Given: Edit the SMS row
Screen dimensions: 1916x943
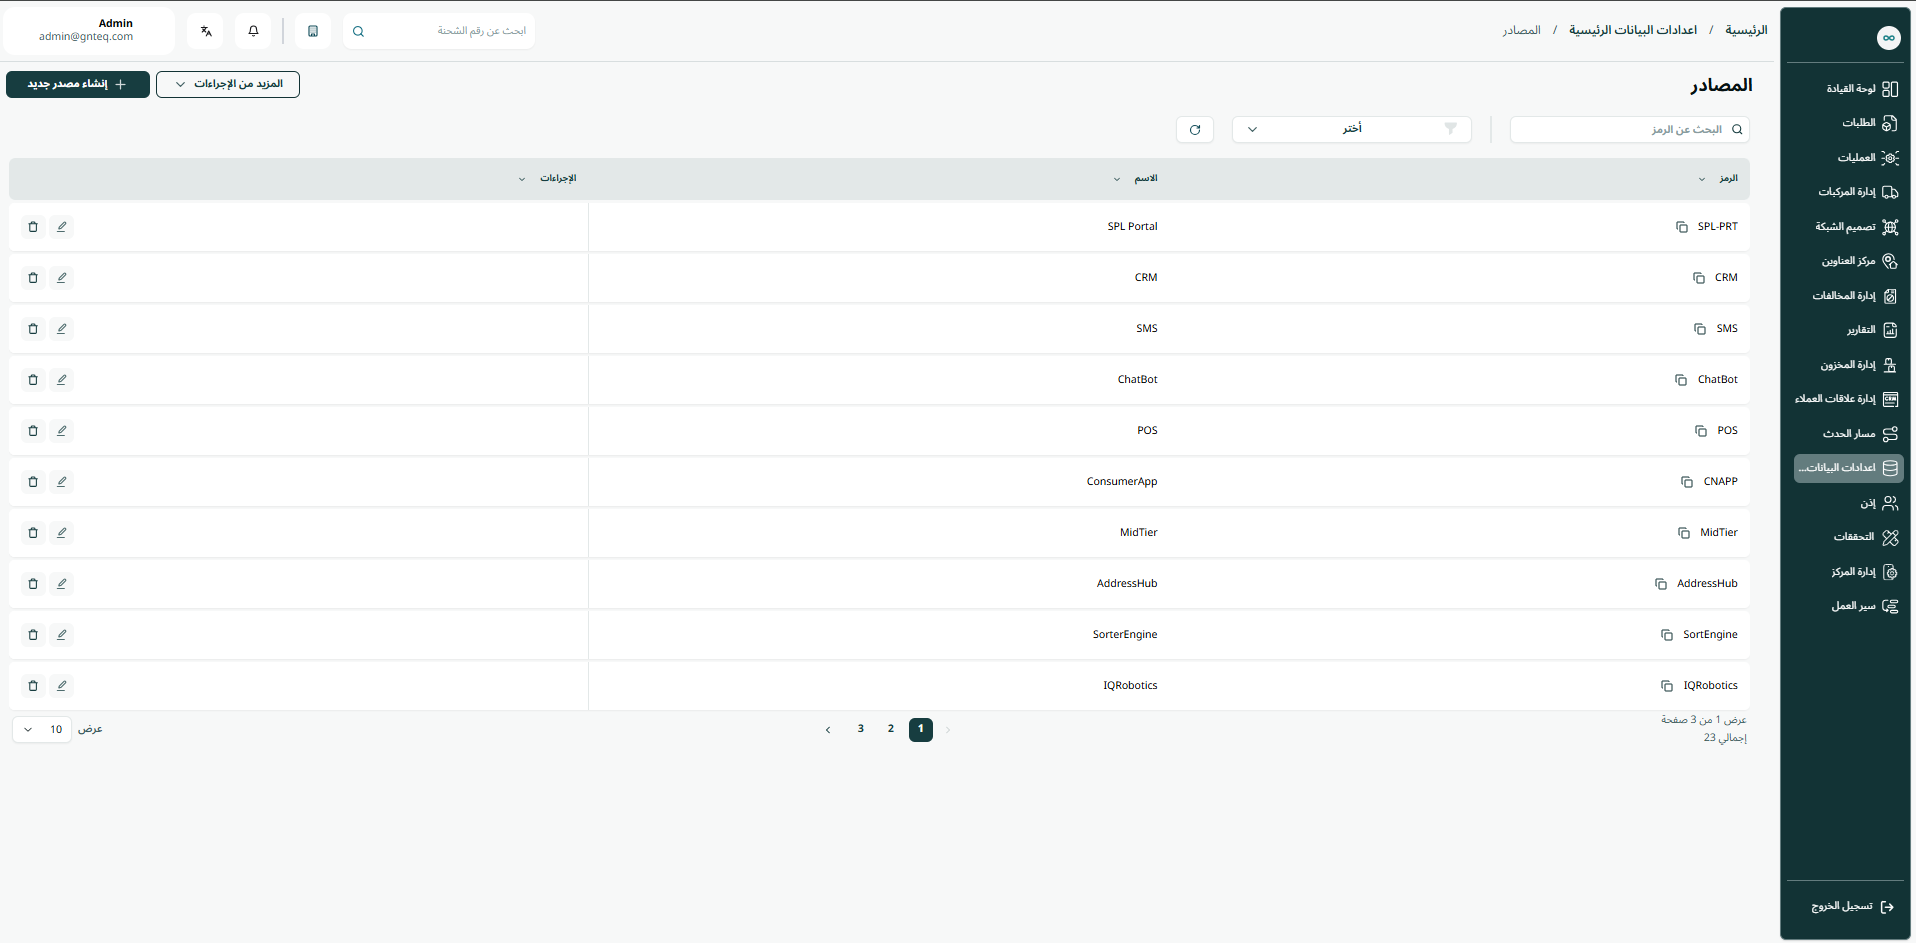Looking at the screenshot, I should 62,329.
